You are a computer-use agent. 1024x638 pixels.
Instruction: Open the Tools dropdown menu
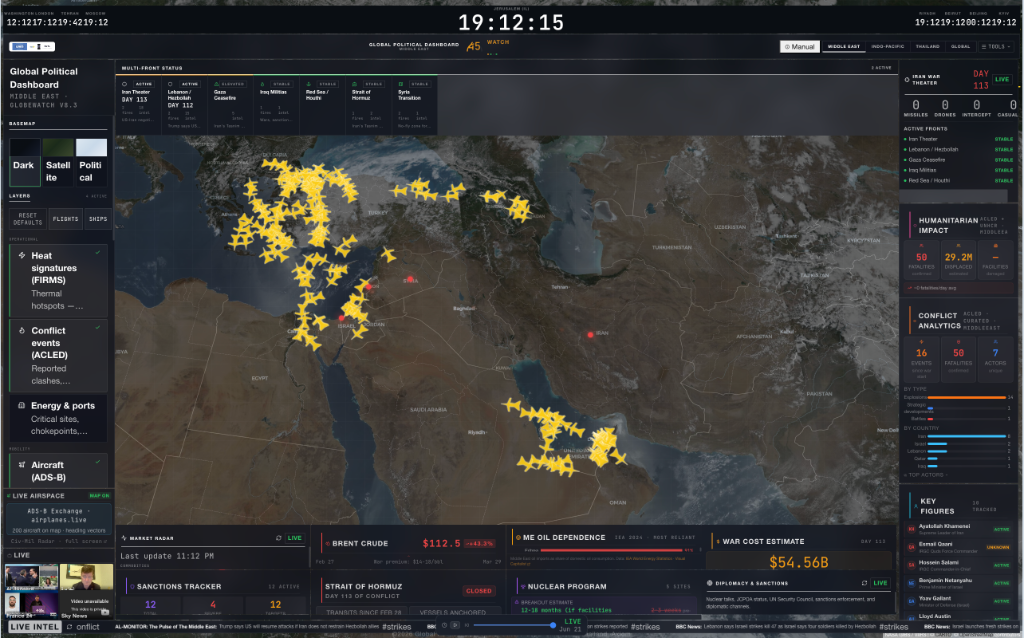[x=996, y=46]
